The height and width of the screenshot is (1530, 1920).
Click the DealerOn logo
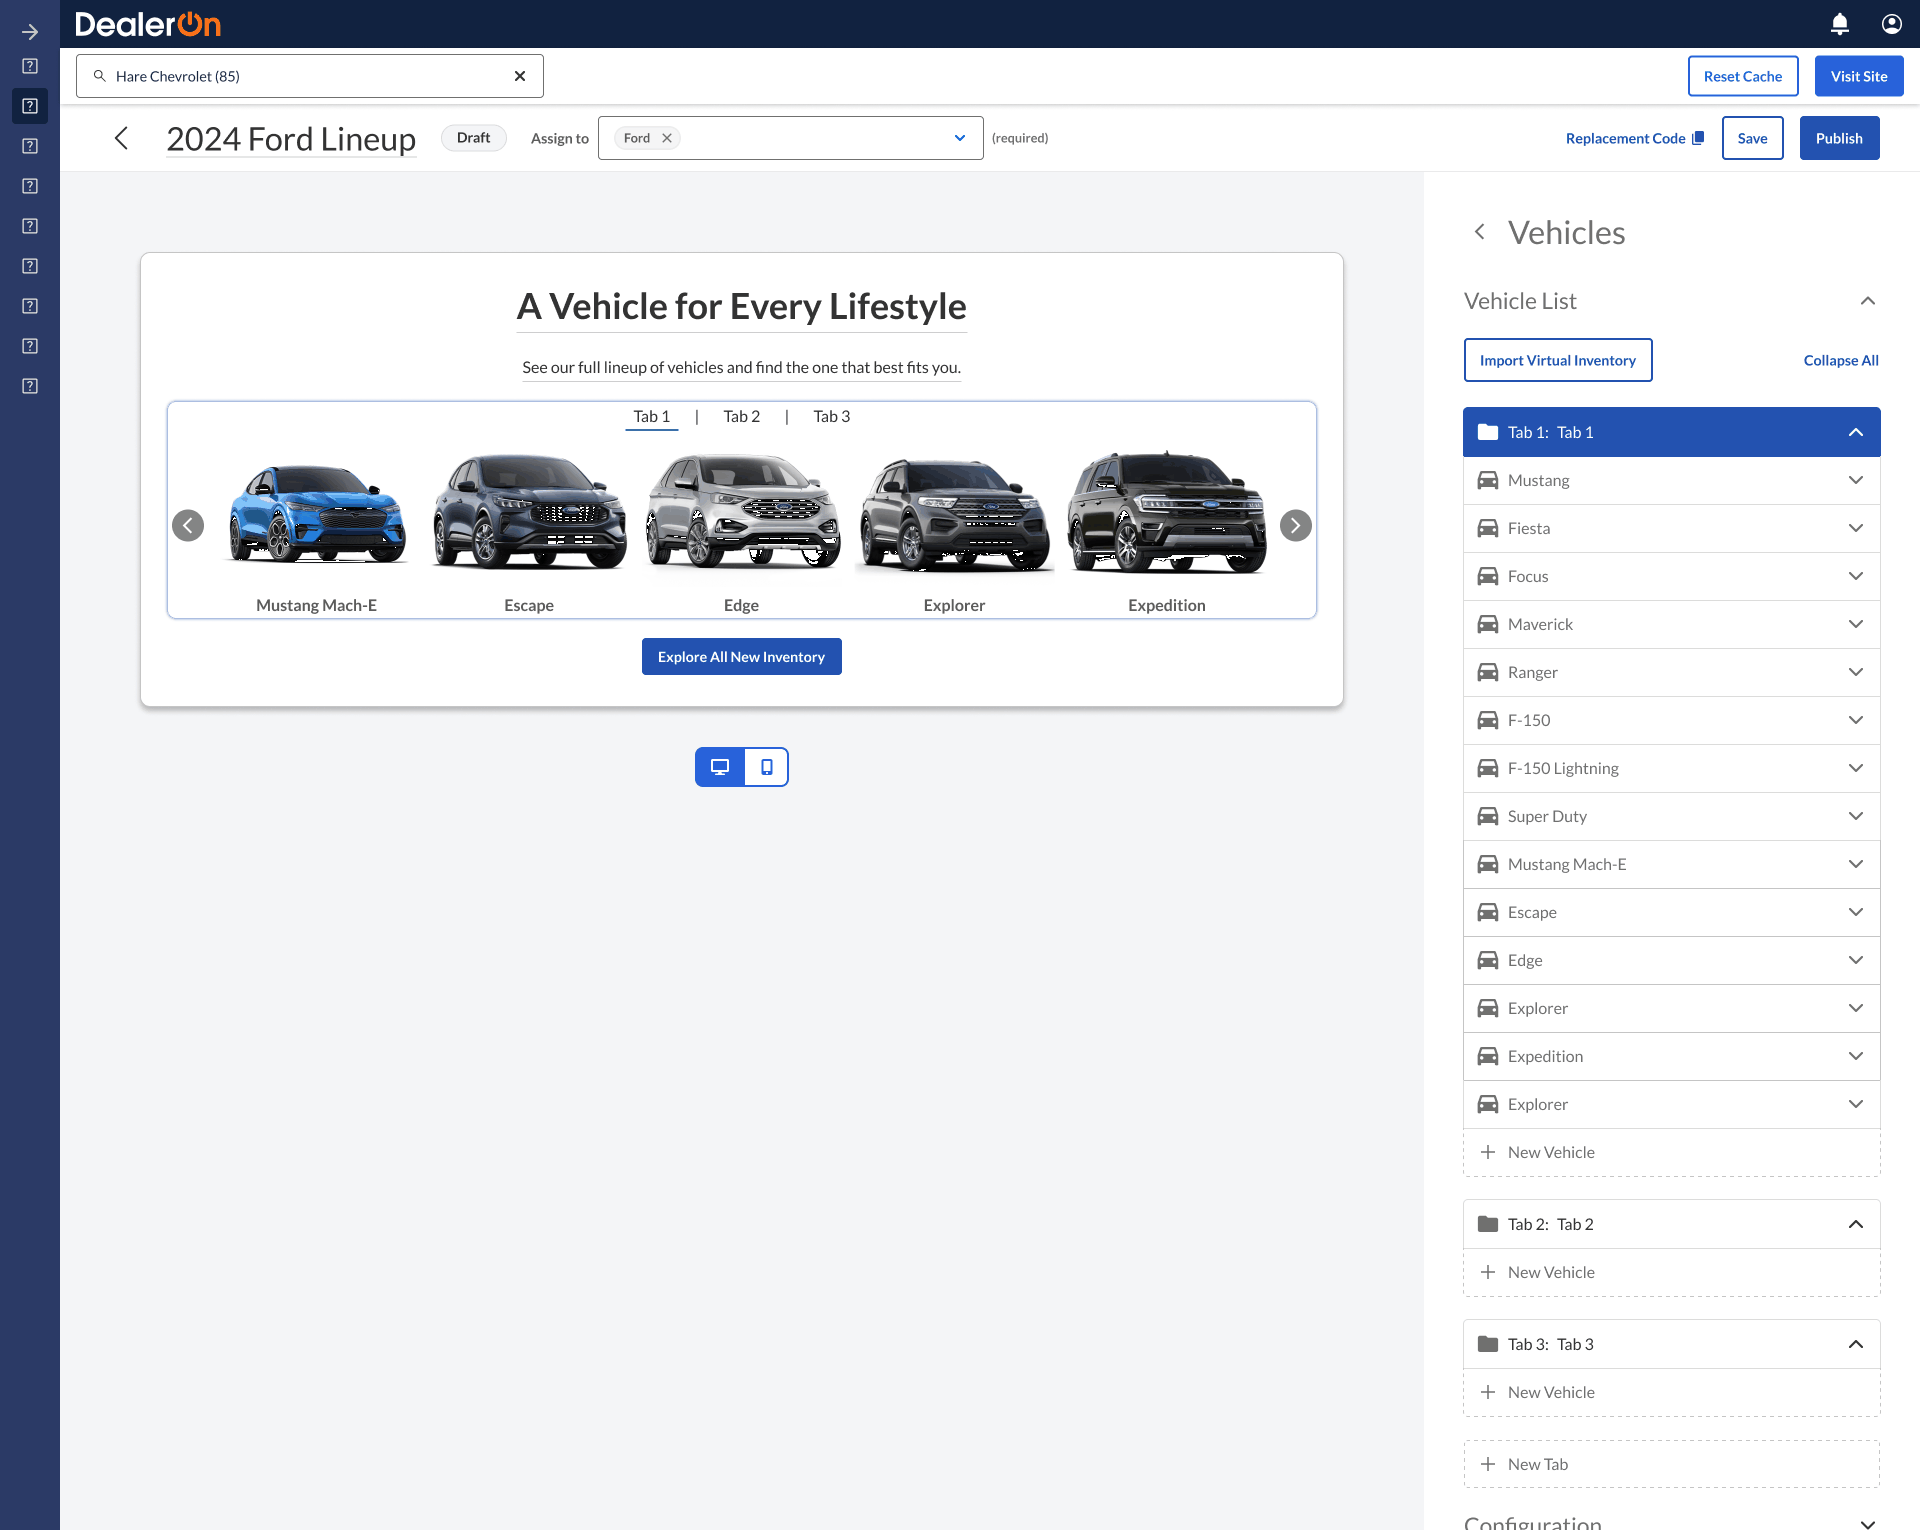pyautogui.click(x=148, y=24)
